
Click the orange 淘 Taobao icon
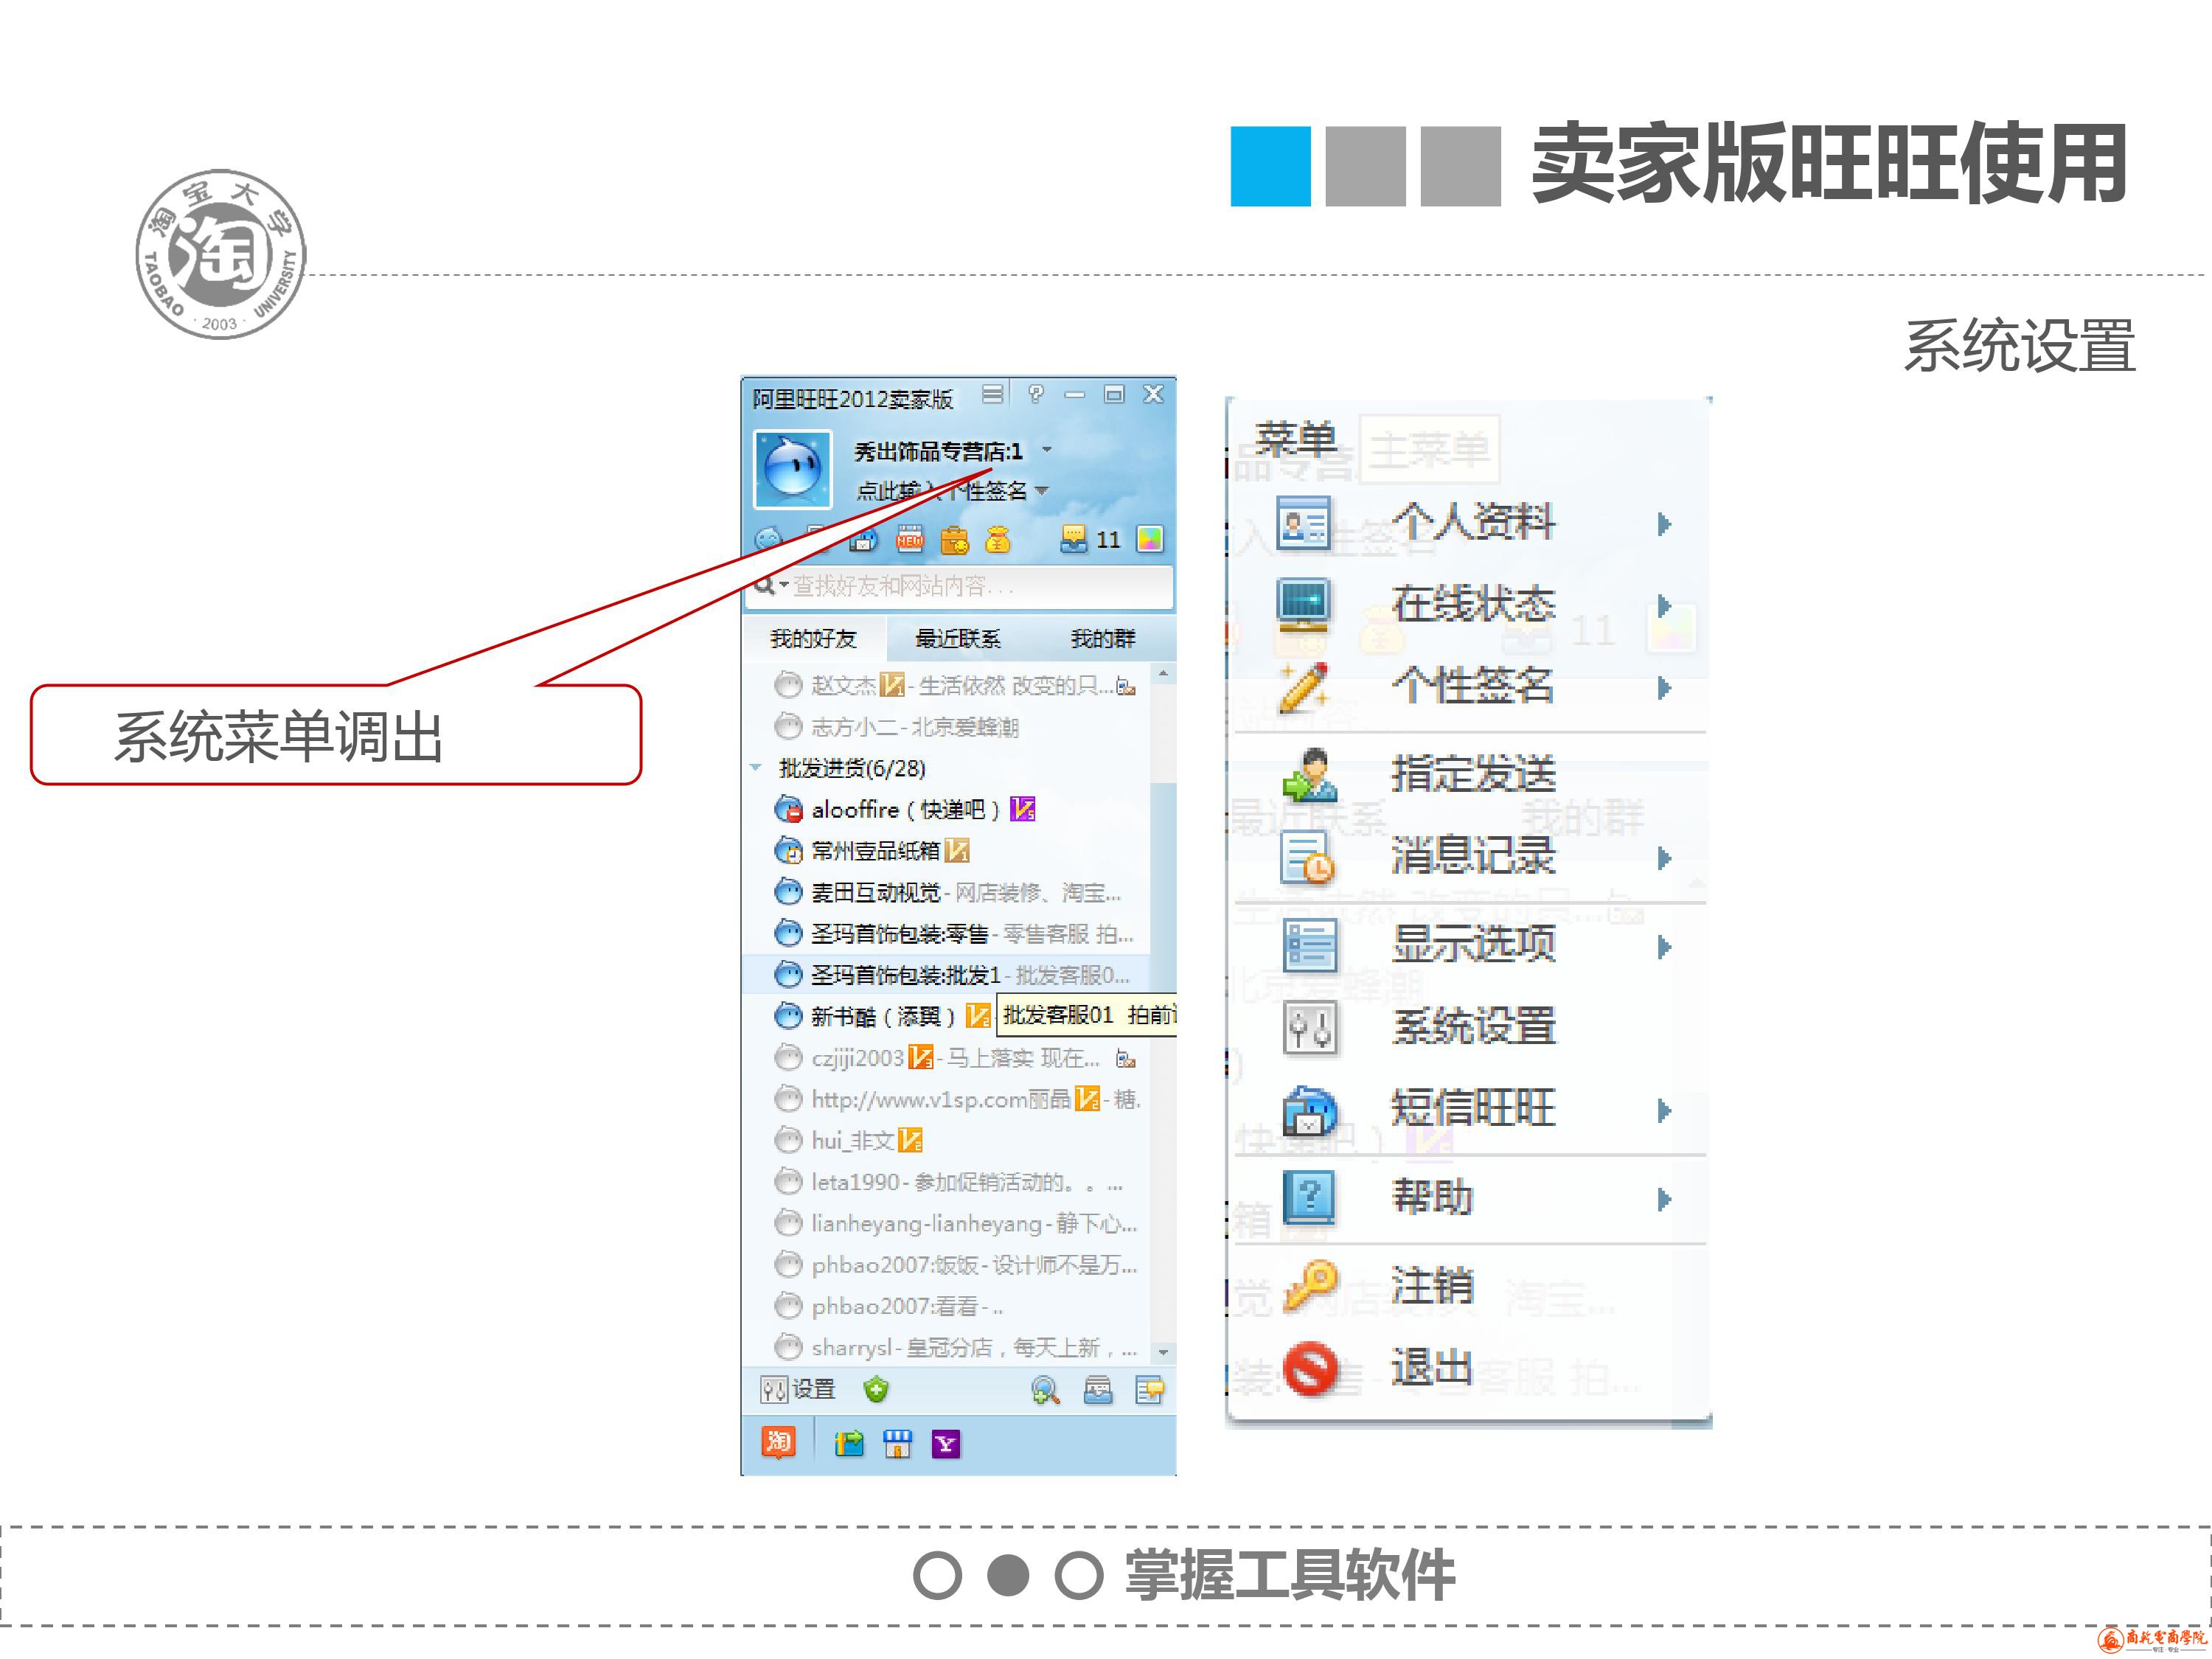(778, 1443)
